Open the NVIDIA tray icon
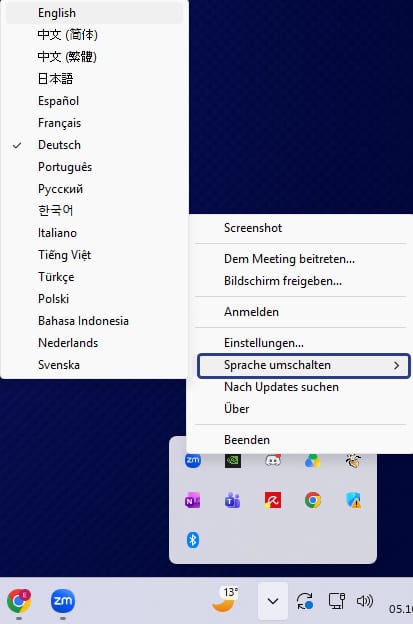 [233, 460]
